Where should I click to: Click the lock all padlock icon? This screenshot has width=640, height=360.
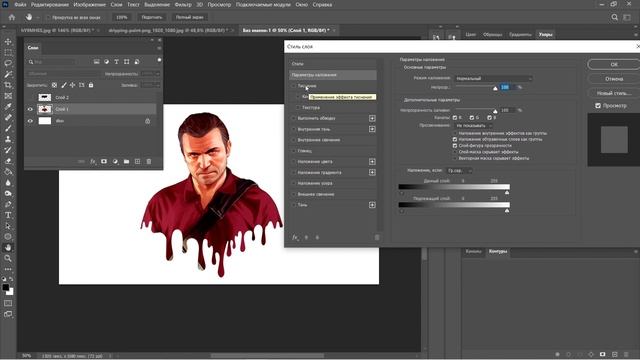[x=91, y=85]
